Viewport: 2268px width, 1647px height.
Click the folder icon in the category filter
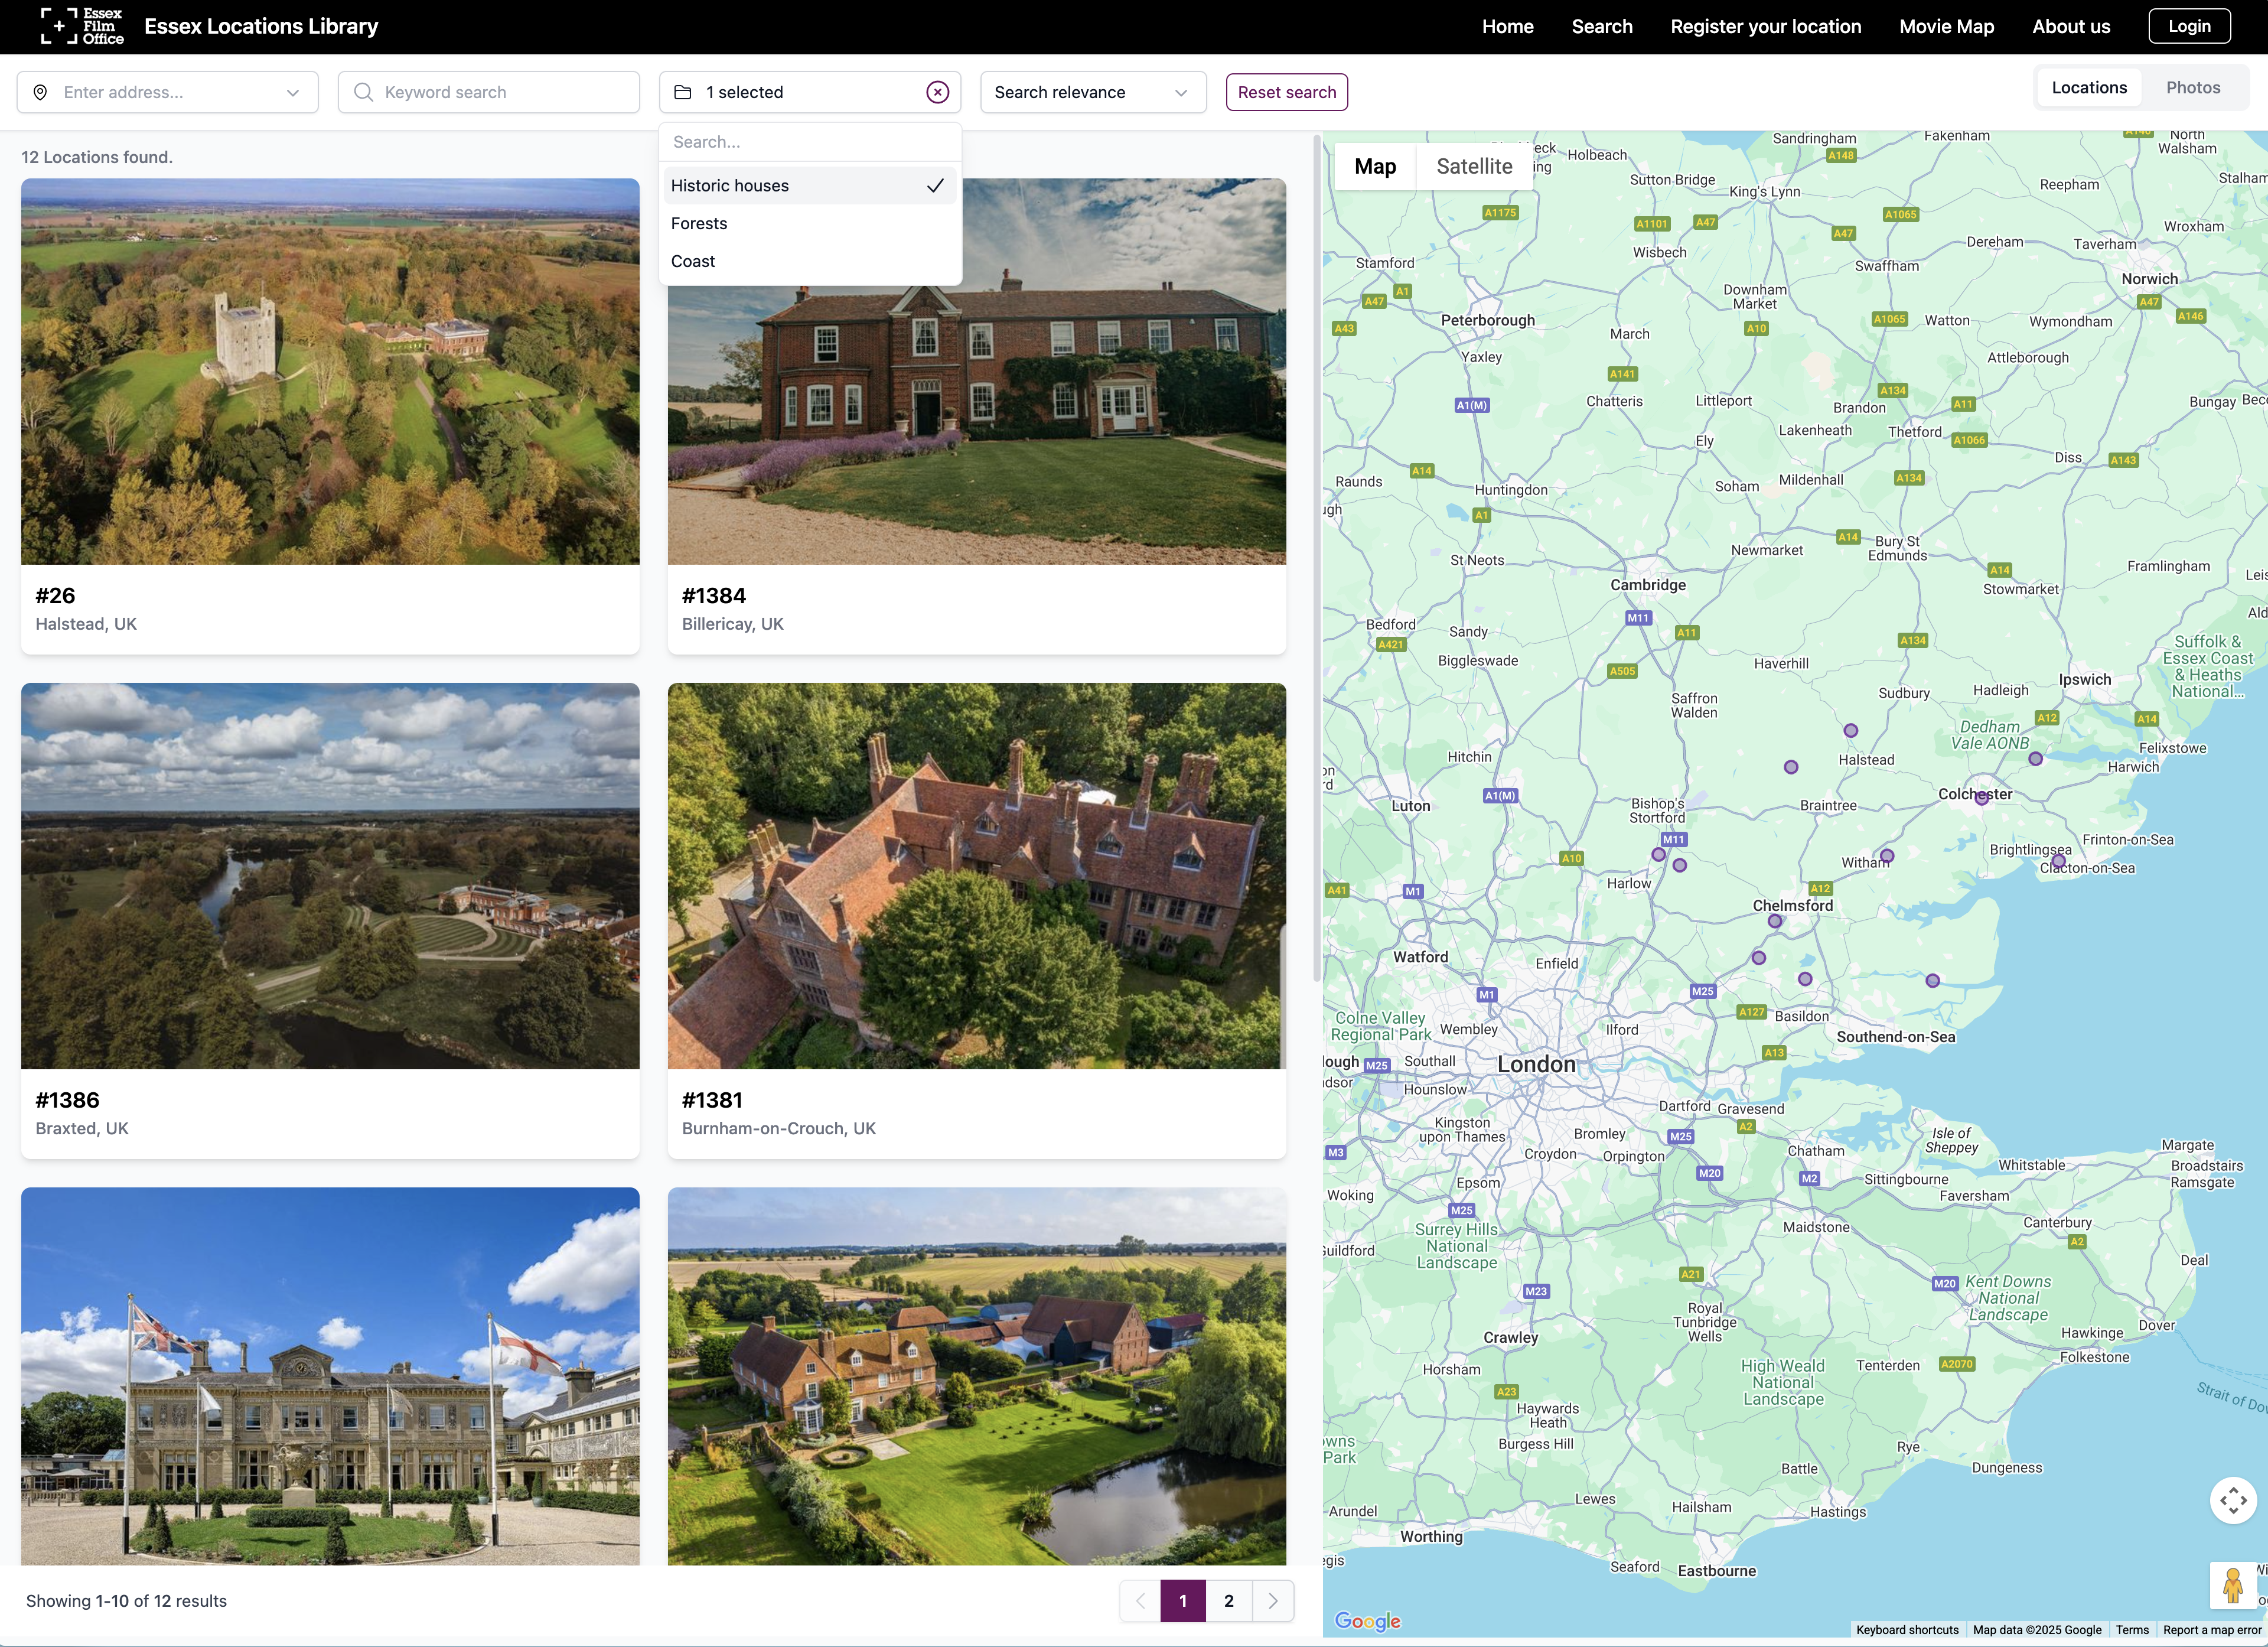point(683,92)
